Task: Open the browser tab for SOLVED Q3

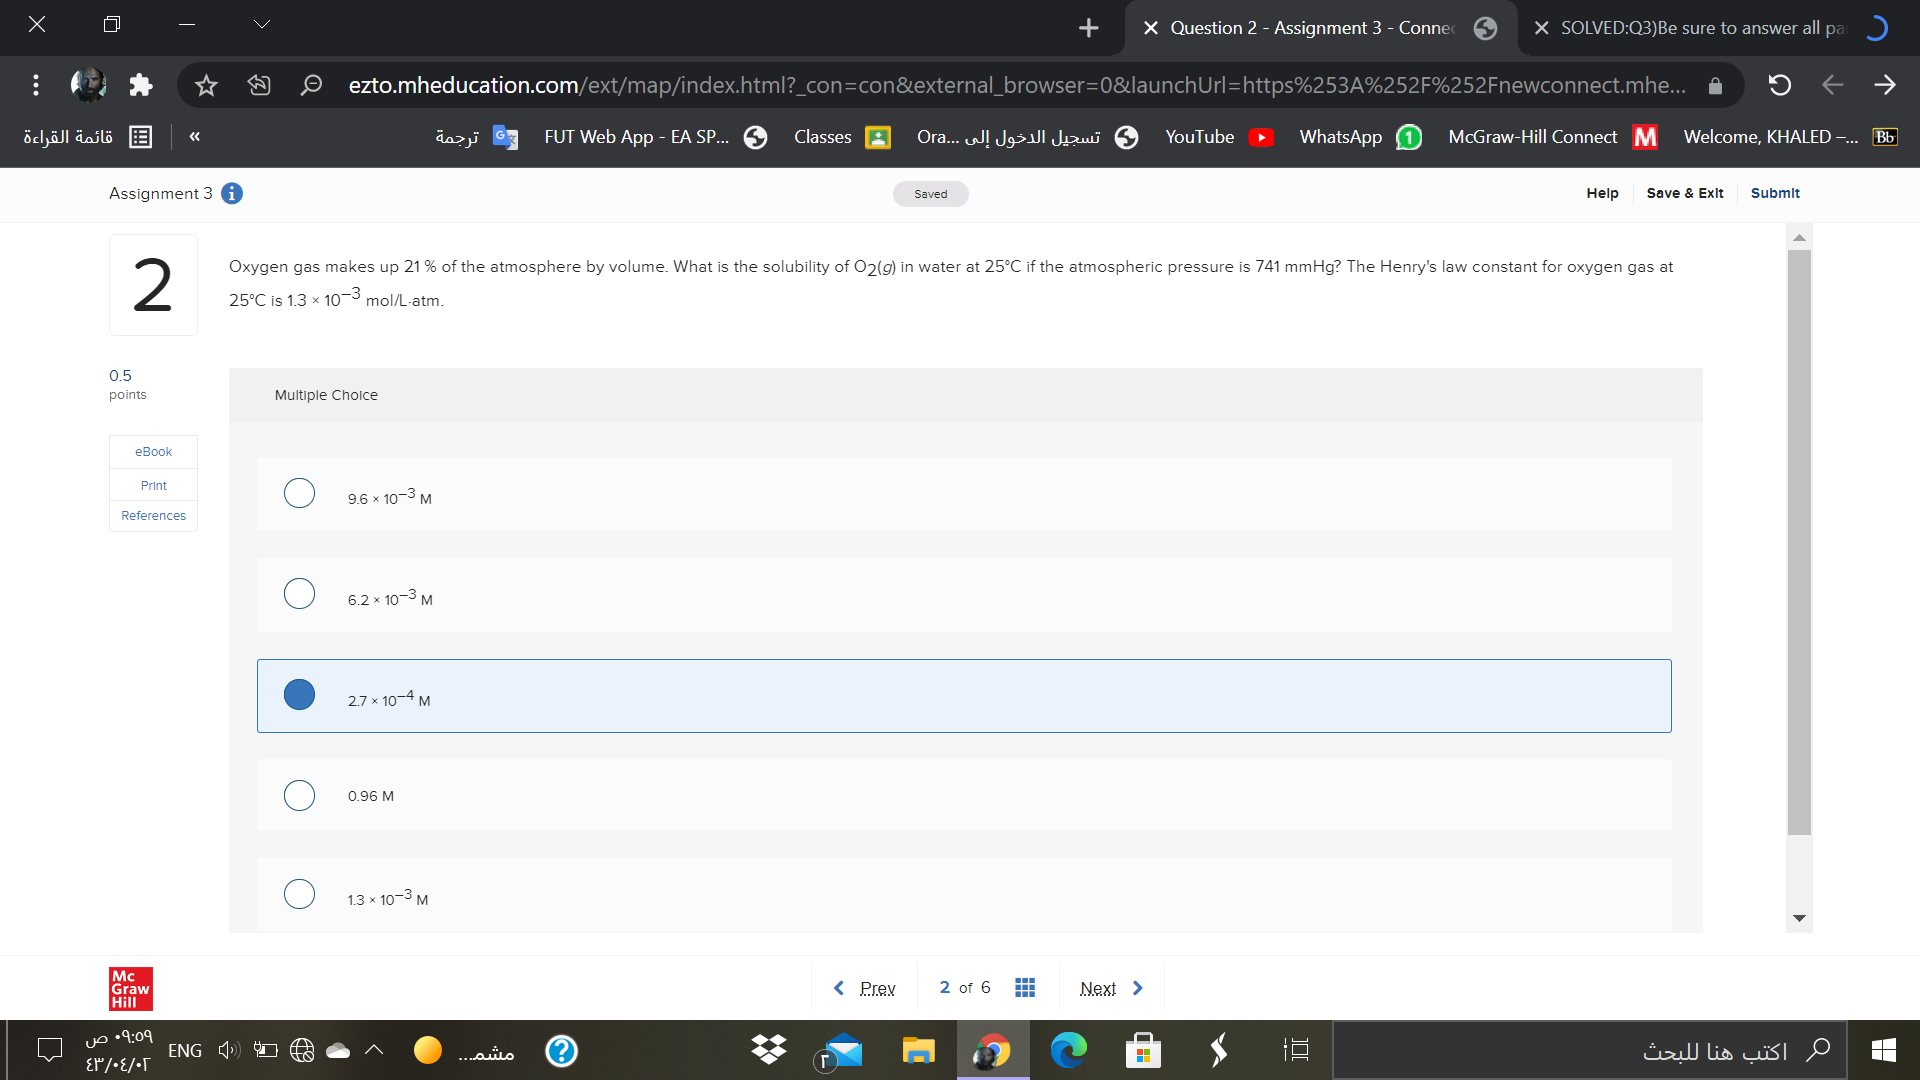Action: (1716, 26)
